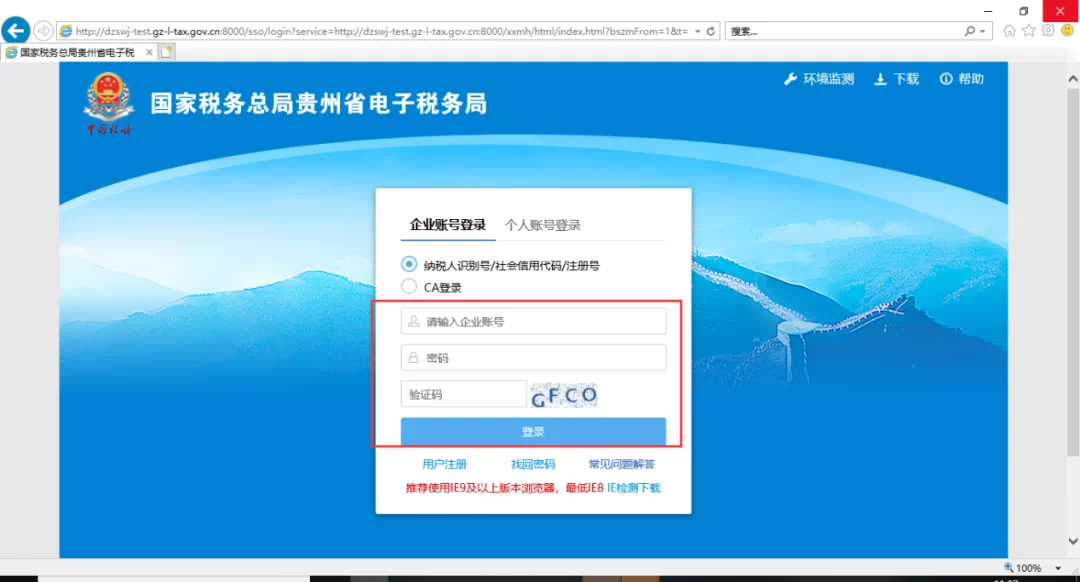
Task: Close the 国家税务总局贵州省电子税 tab
Action: pos(149,52)
